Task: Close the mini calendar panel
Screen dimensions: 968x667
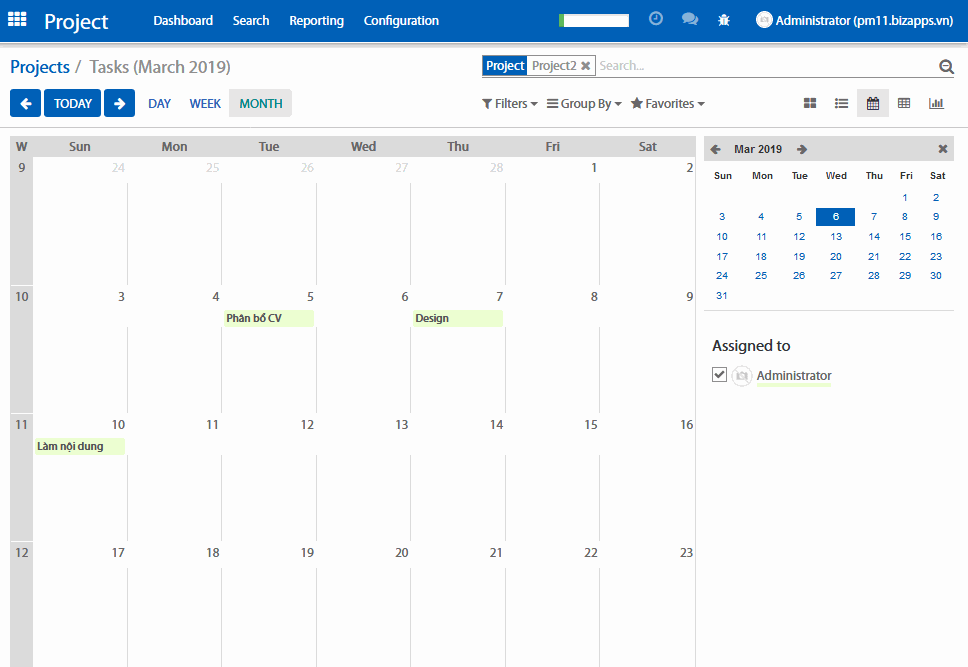Action: [x=942, y=149]
